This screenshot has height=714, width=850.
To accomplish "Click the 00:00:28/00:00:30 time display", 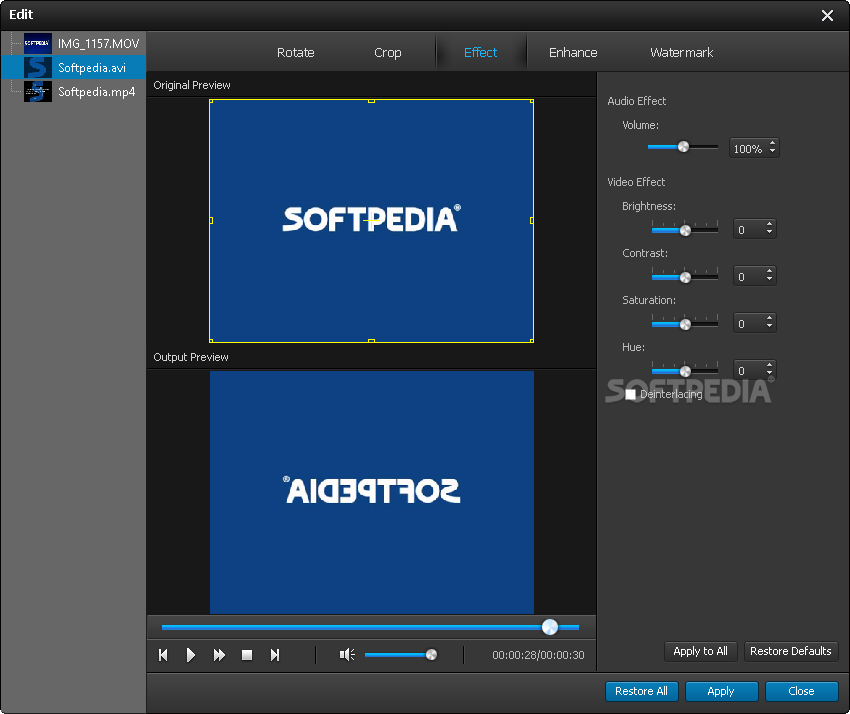I will tap(538, 655).
